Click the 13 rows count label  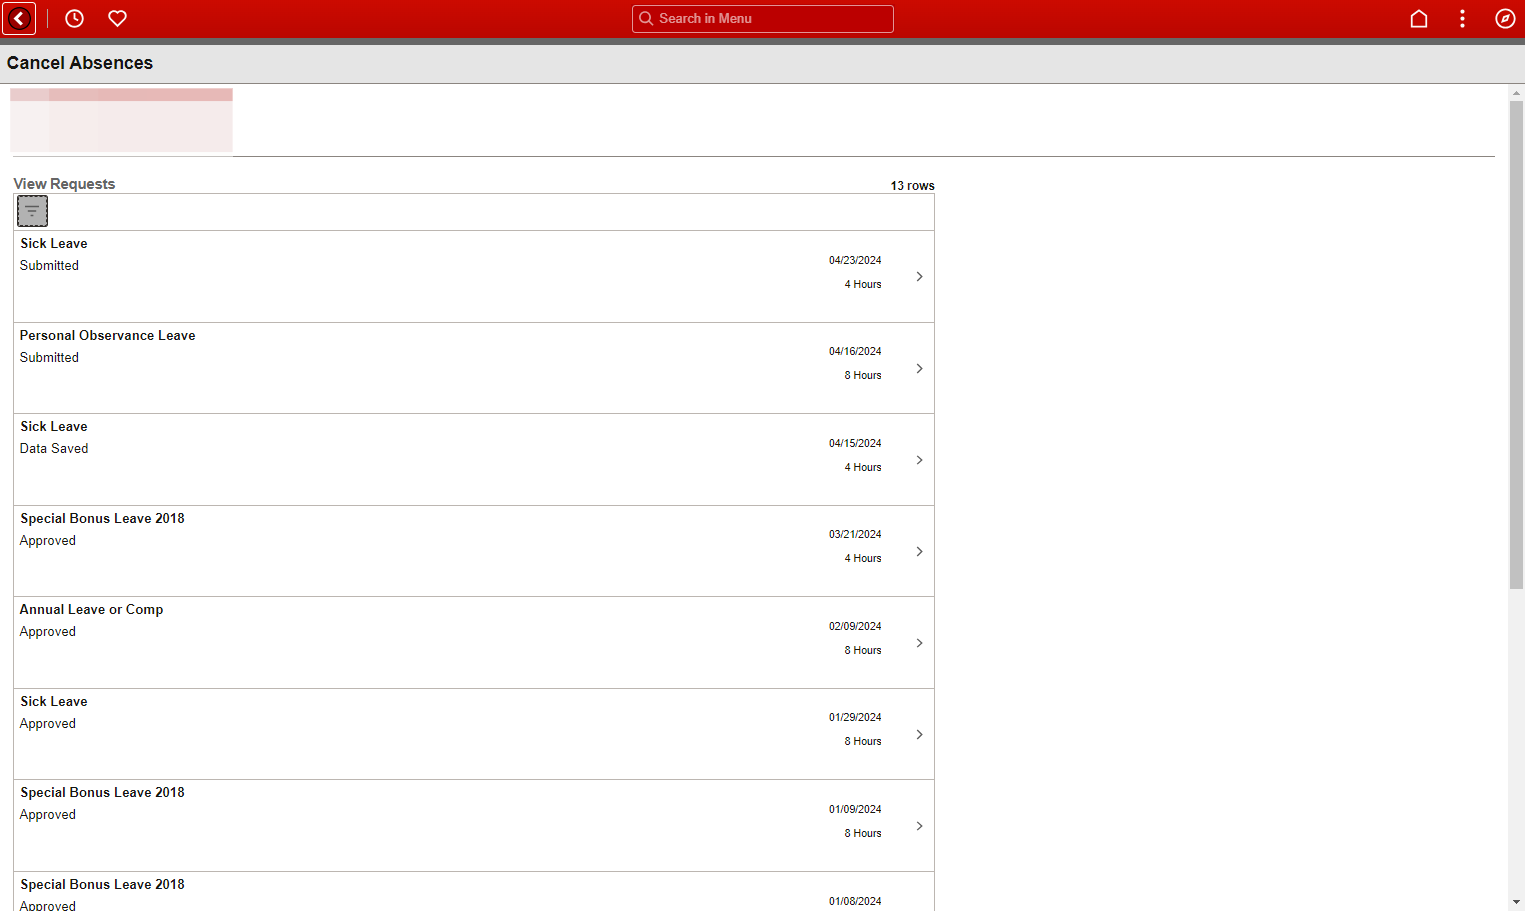[912, 186]
